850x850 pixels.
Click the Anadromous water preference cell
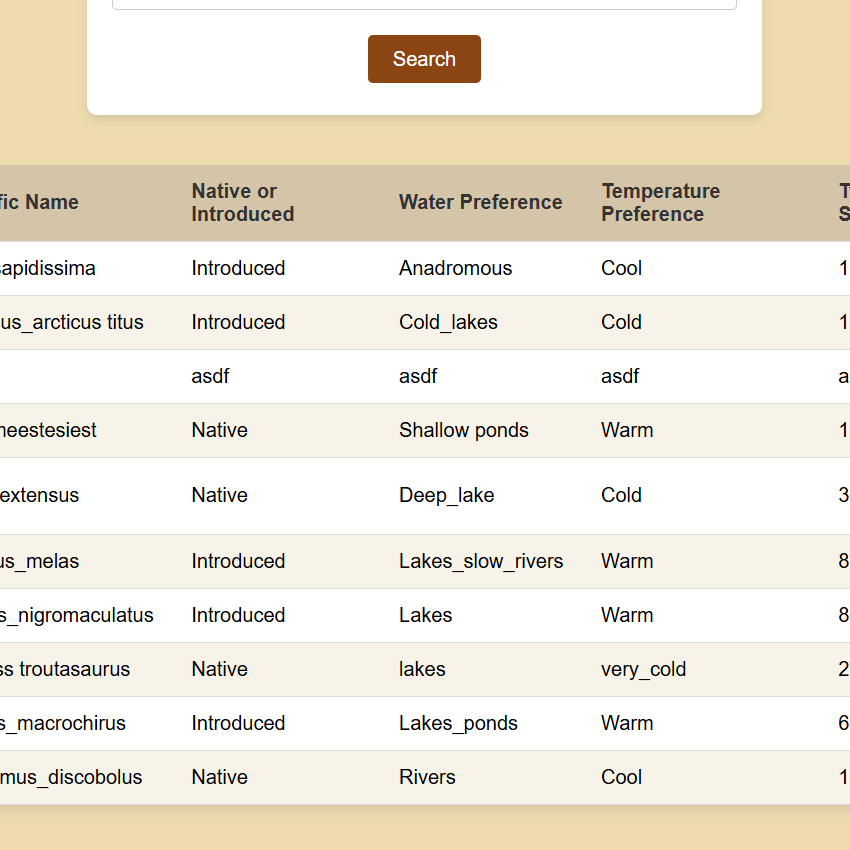coord(455,268)
